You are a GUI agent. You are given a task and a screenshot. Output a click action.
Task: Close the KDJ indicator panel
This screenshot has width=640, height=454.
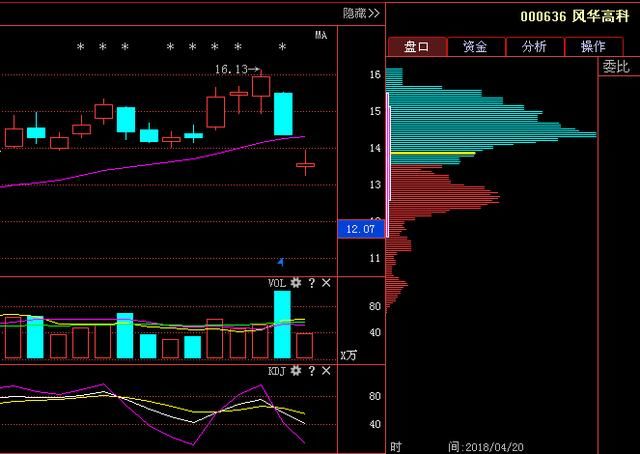coord(326,372)
